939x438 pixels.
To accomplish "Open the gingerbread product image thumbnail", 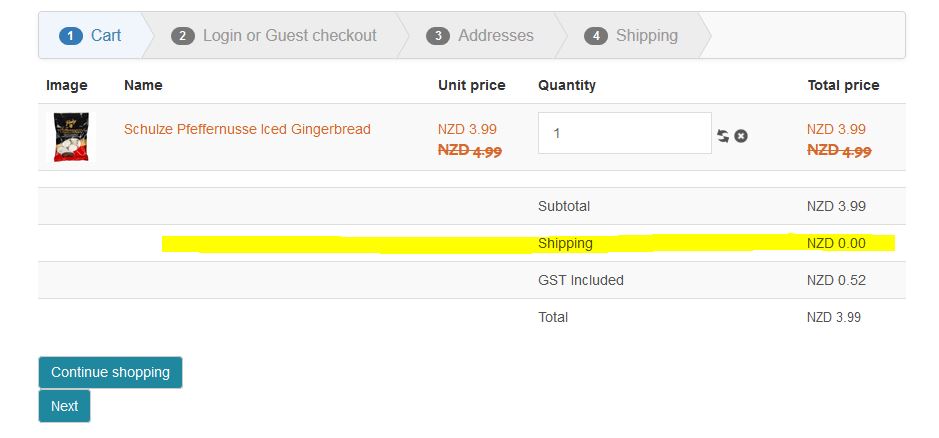I will coord(72,137).
